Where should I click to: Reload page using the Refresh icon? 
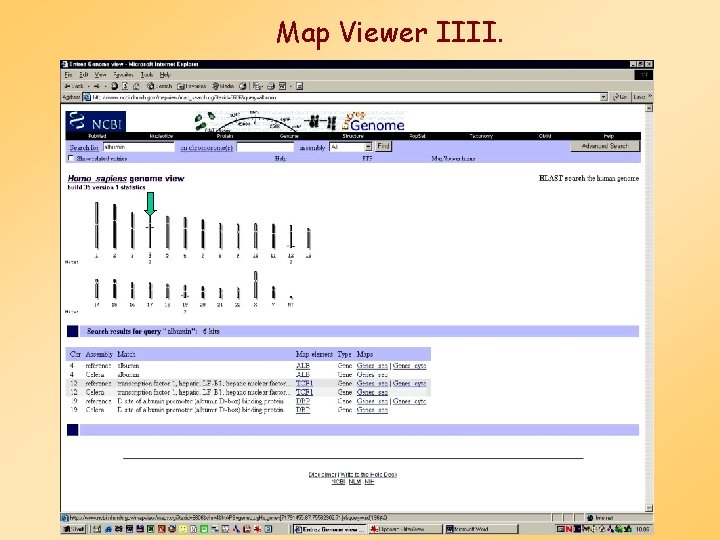(x=125, y=86)
